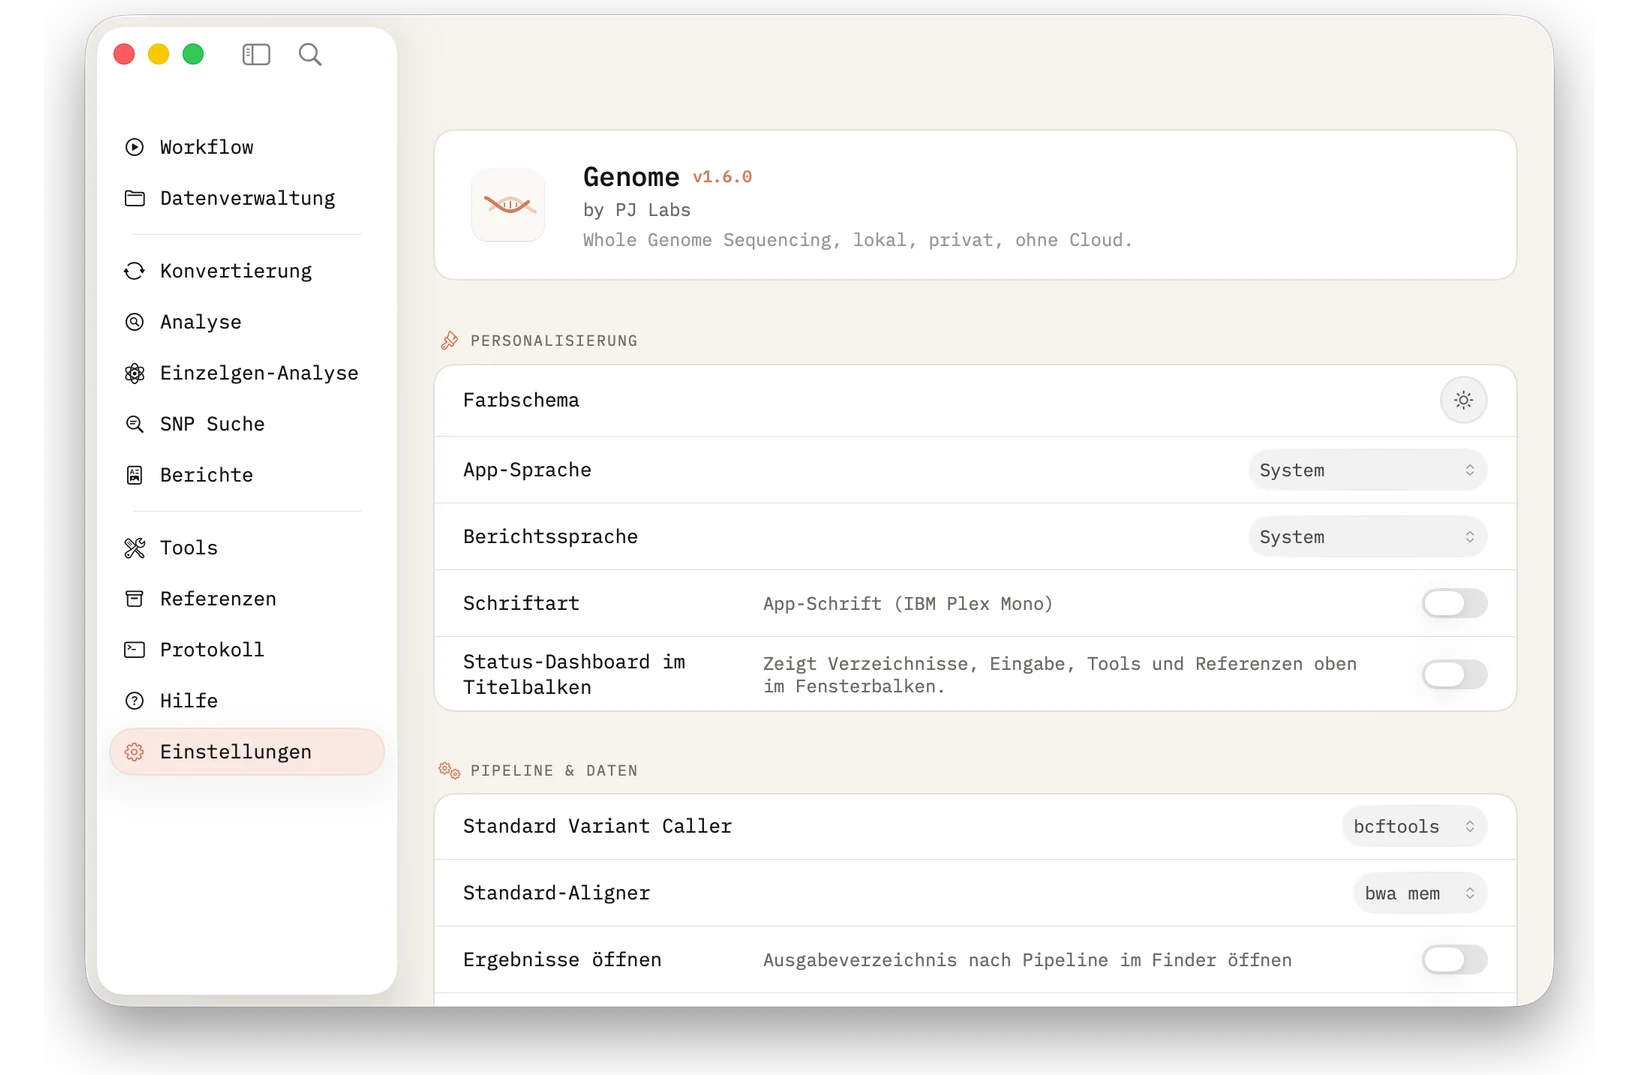Click the Einzelgen-Analyse atom icon

click(134, 373)
